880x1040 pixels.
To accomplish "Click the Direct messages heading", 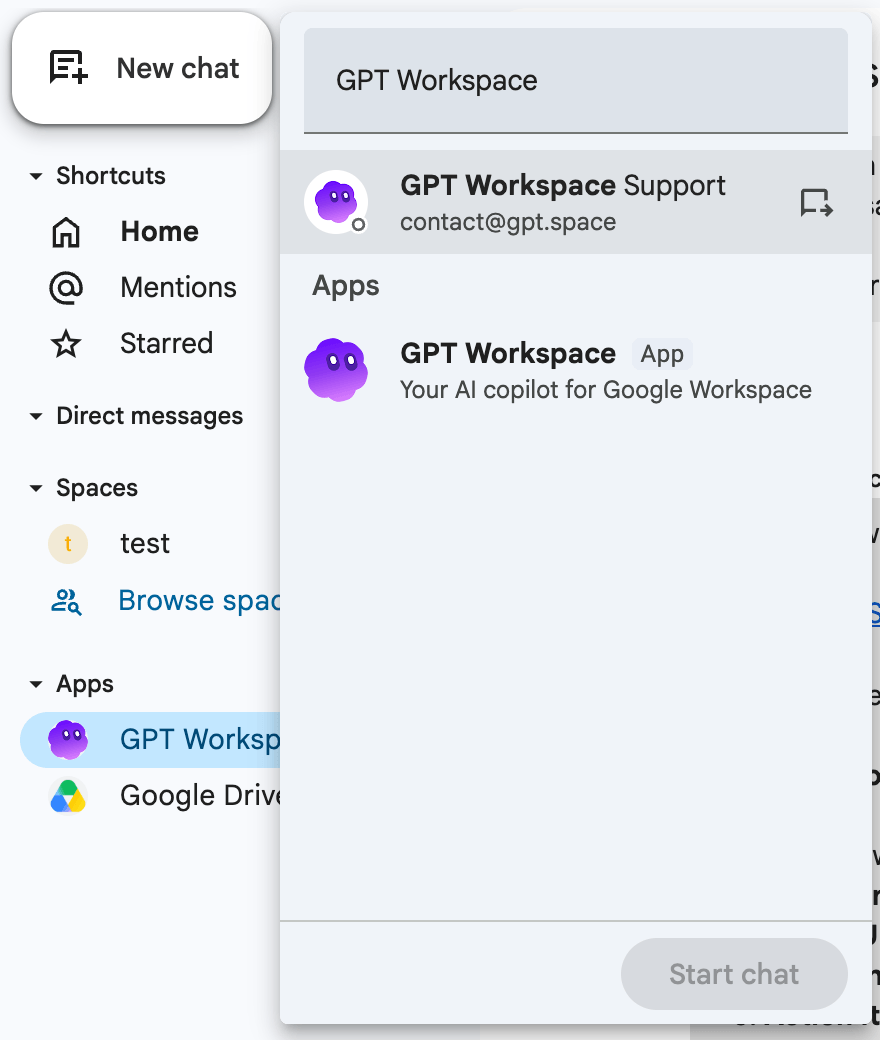I will click(150, 417).
